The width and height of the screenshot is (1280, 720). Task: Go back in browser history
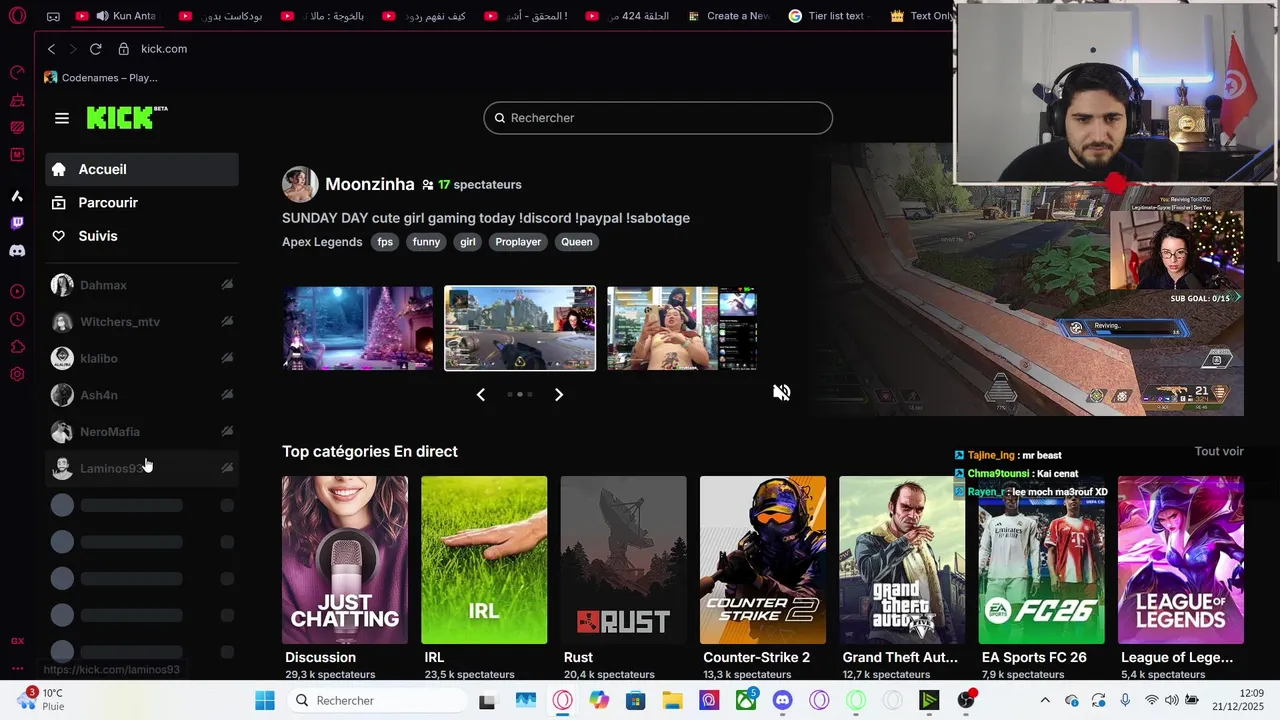[x=51, y=49]
